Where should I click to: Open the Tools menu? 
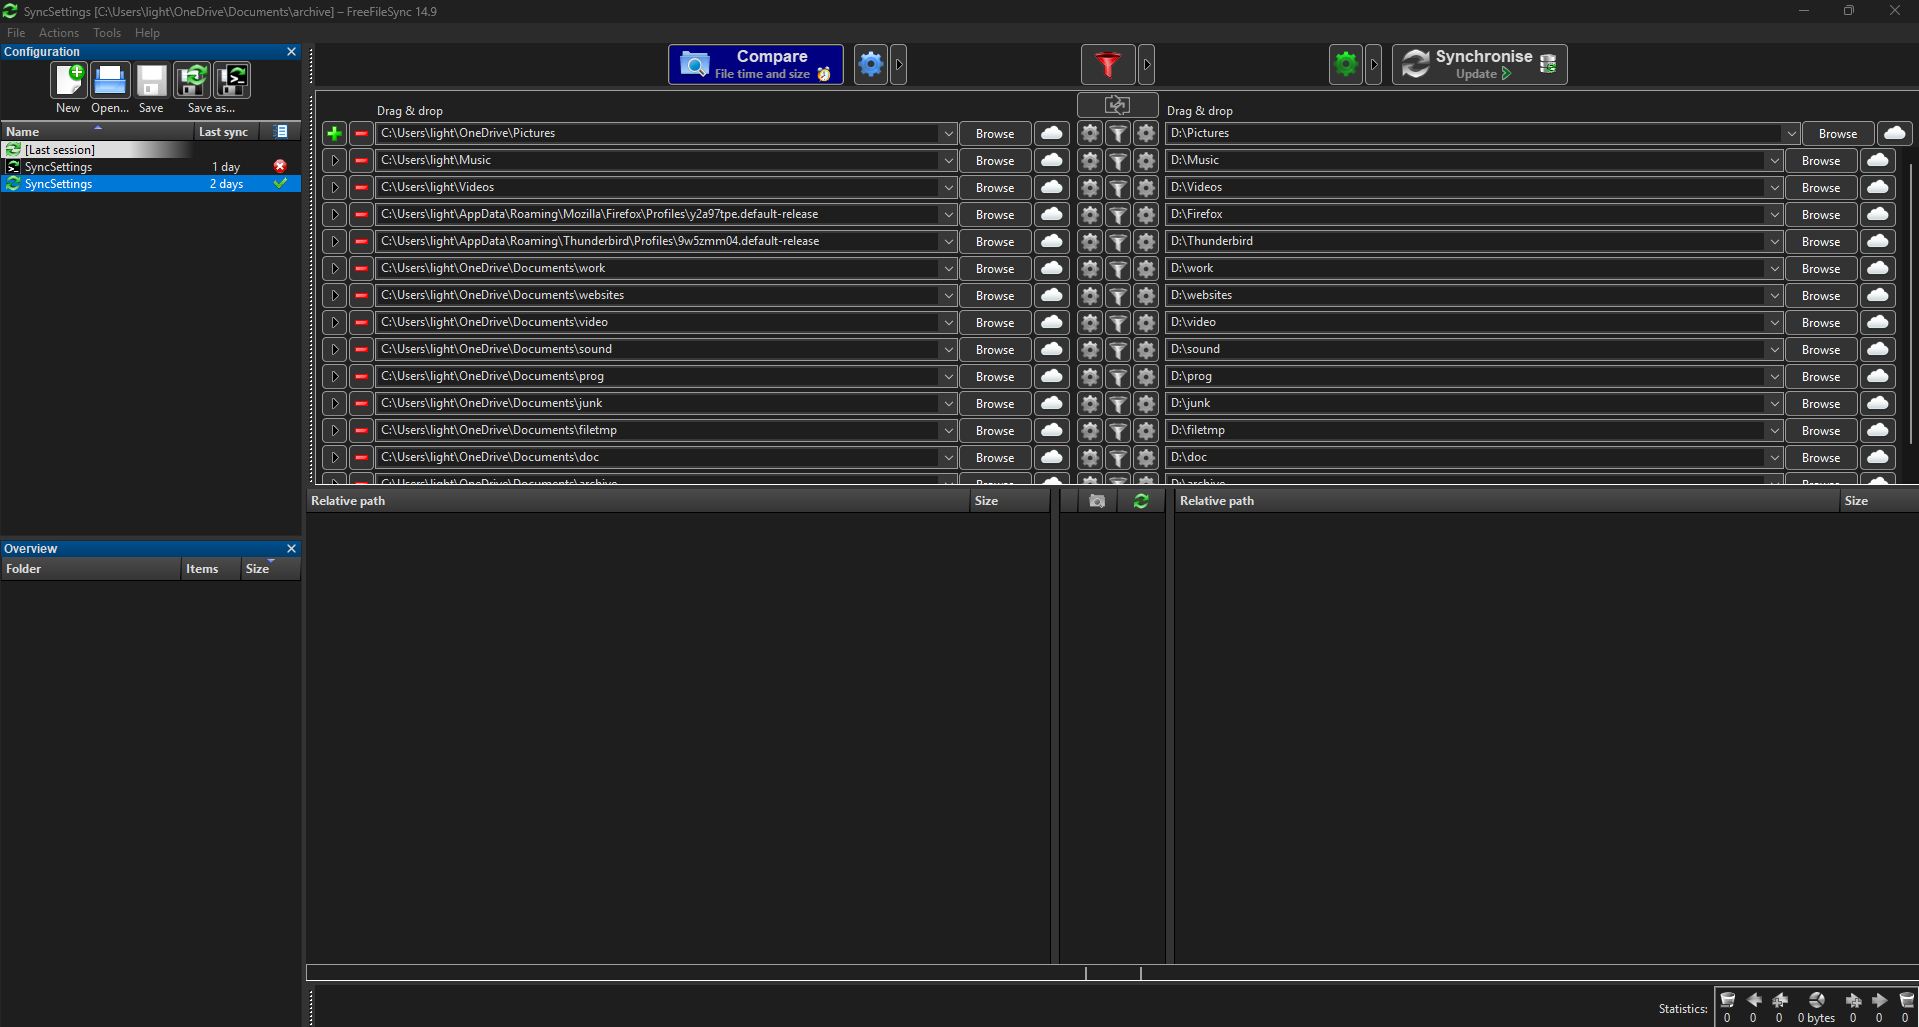(x=107, y=33)
